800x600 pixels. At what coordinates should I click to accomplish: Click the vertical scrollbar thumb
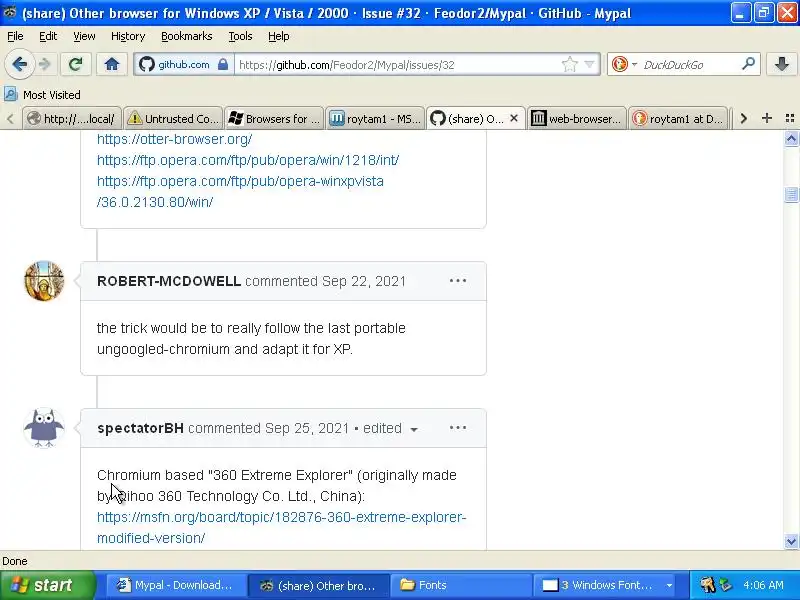tap(791, 194)
